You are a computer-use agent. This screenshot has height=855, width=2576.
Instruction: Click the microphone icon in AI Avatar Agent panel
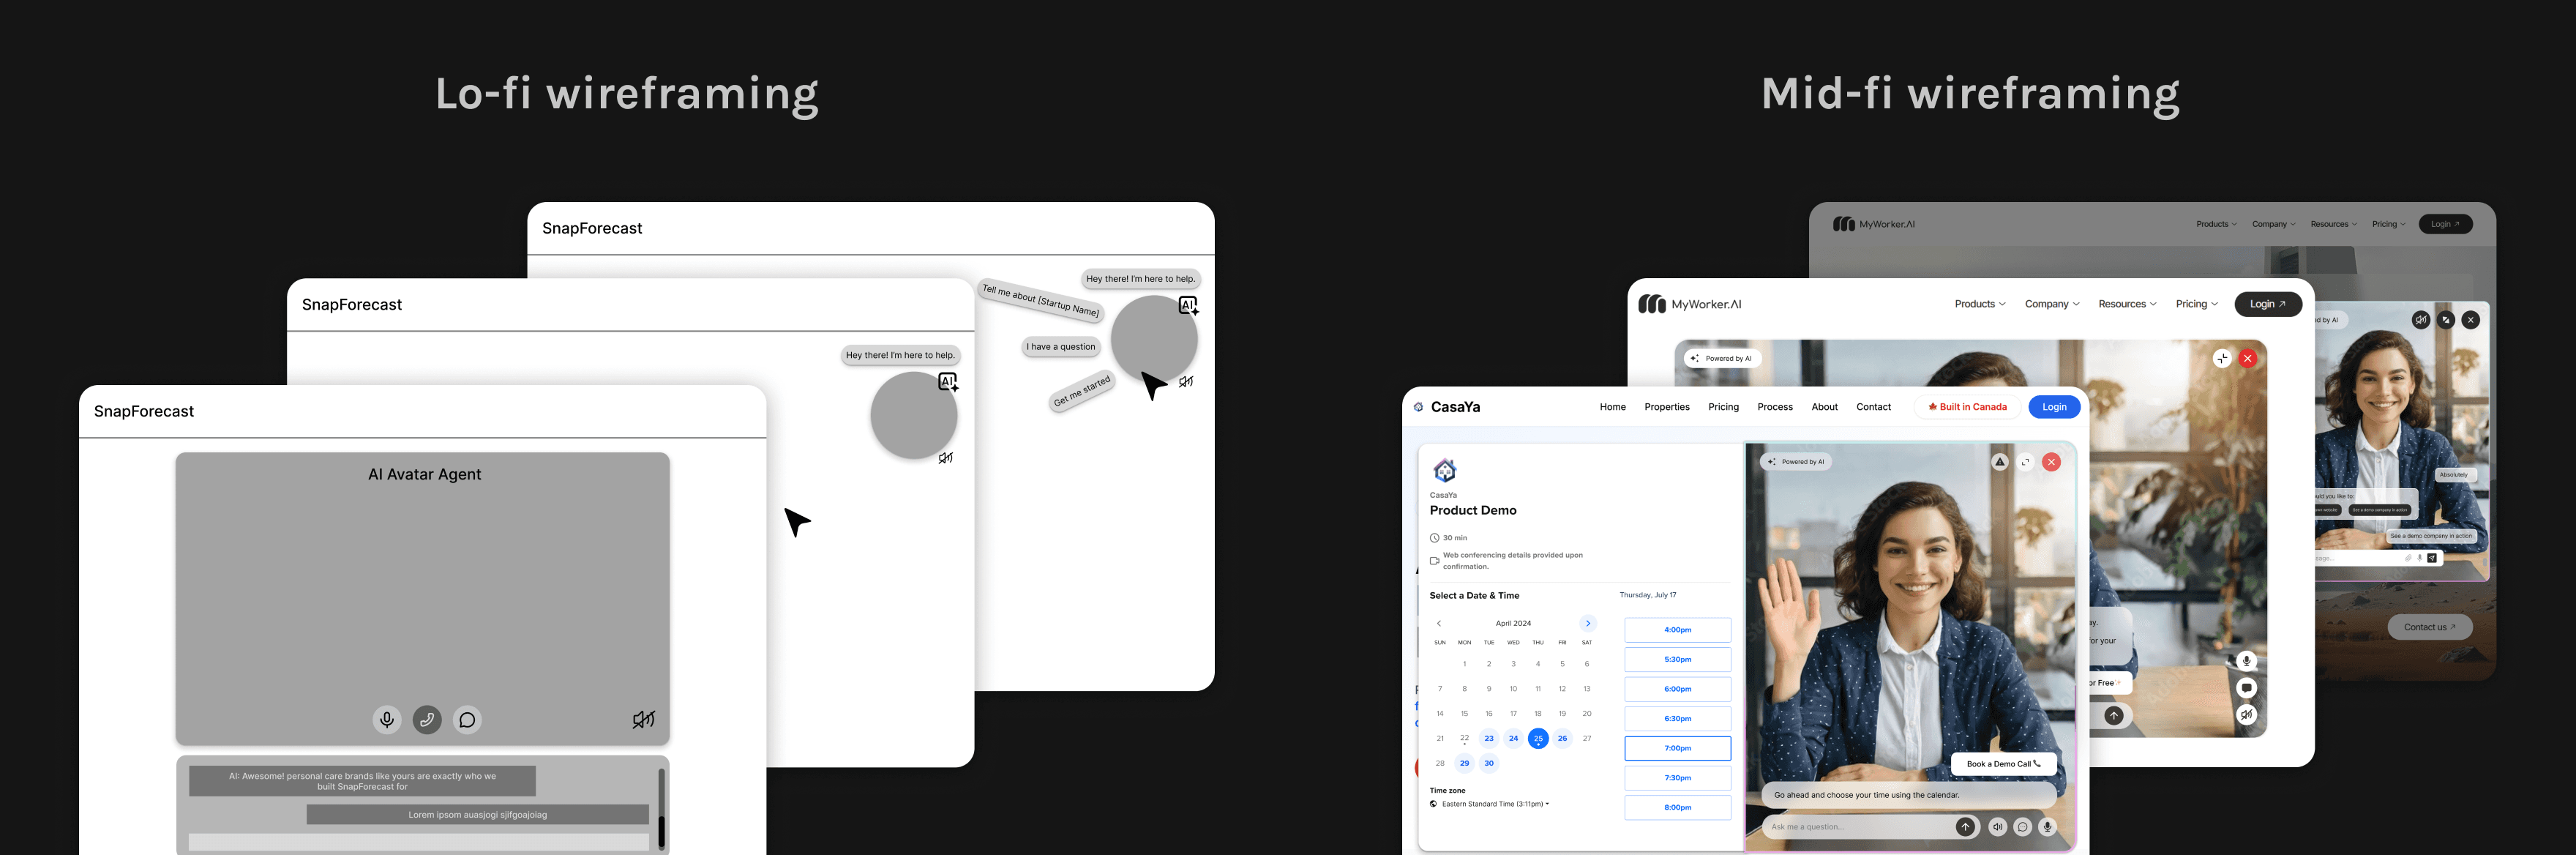[x=387, y=719]
